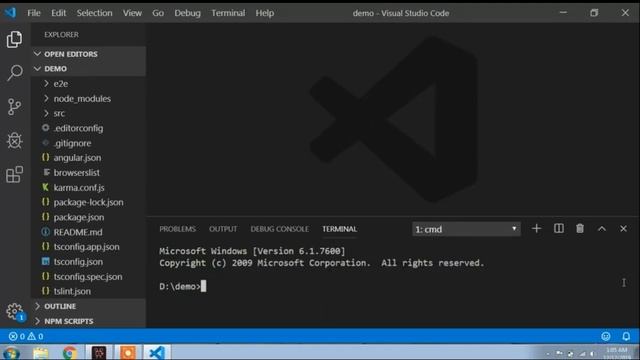Open the Windows Start button

pos(11,353)
